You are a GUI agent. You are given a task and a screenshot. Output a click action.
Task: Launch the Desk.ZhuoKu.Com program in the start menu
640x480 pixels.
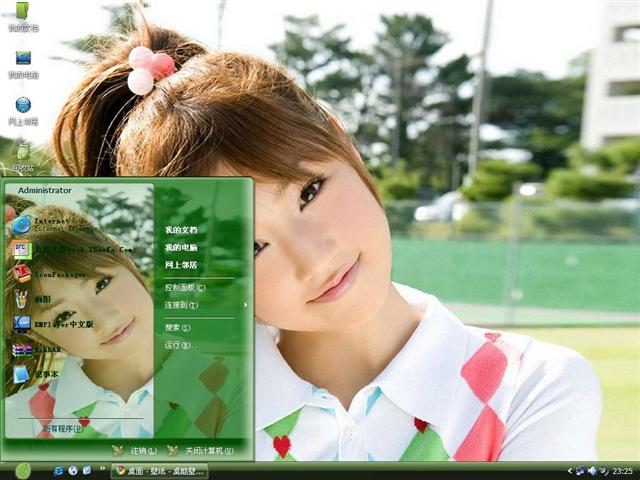pyautogui.click(x=73, y=249)
